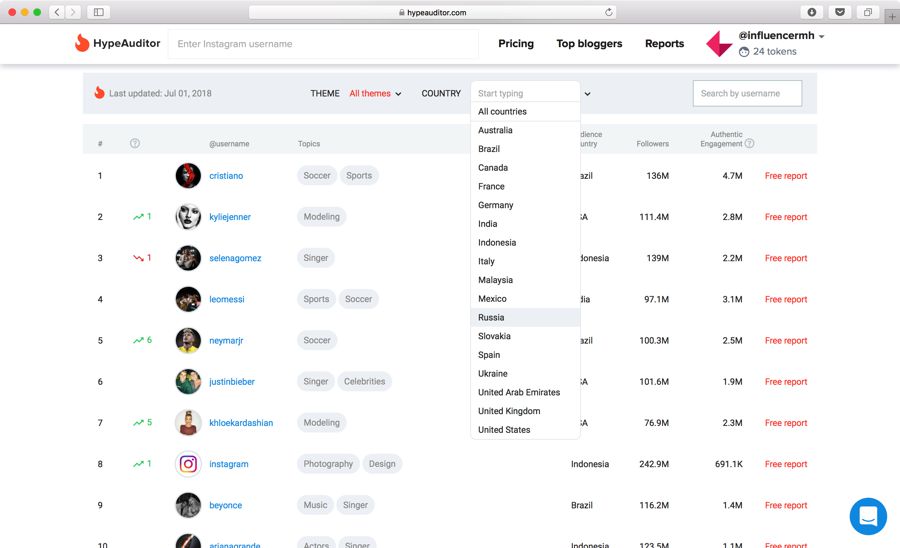Image resolution: width=900 pixels, height=548 pixels.
Task: Click the Topics column header
Action: tap(309, 144)
